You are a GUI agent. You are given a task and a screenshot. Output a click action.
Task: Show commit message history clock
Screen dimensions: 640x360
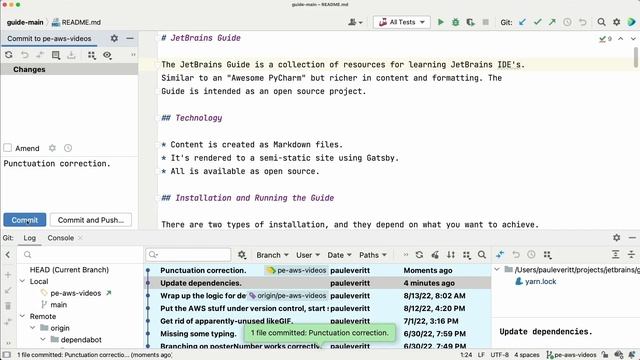(68, 148)
